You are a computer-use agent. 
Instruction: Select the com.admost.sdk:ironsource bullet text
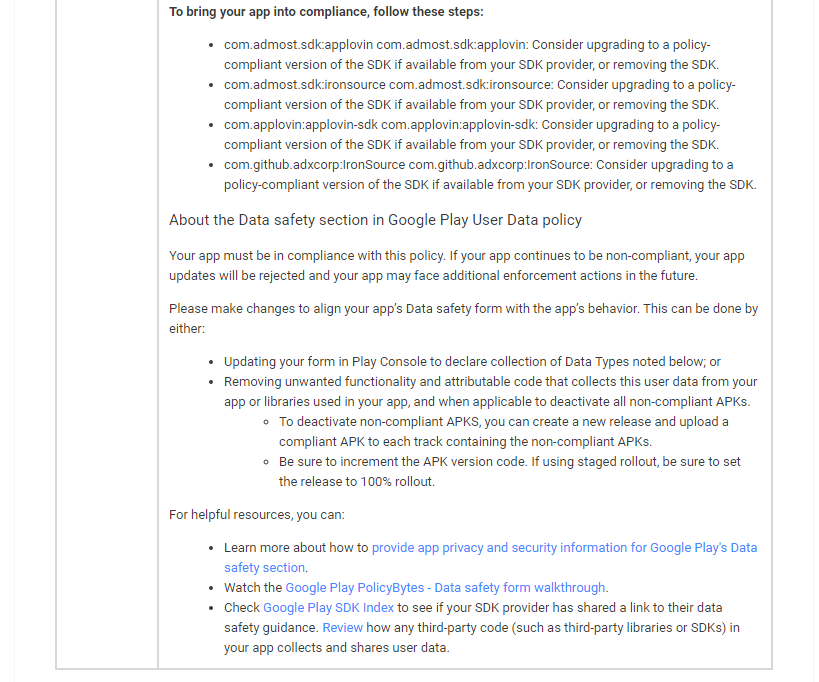tap(479, 95)
